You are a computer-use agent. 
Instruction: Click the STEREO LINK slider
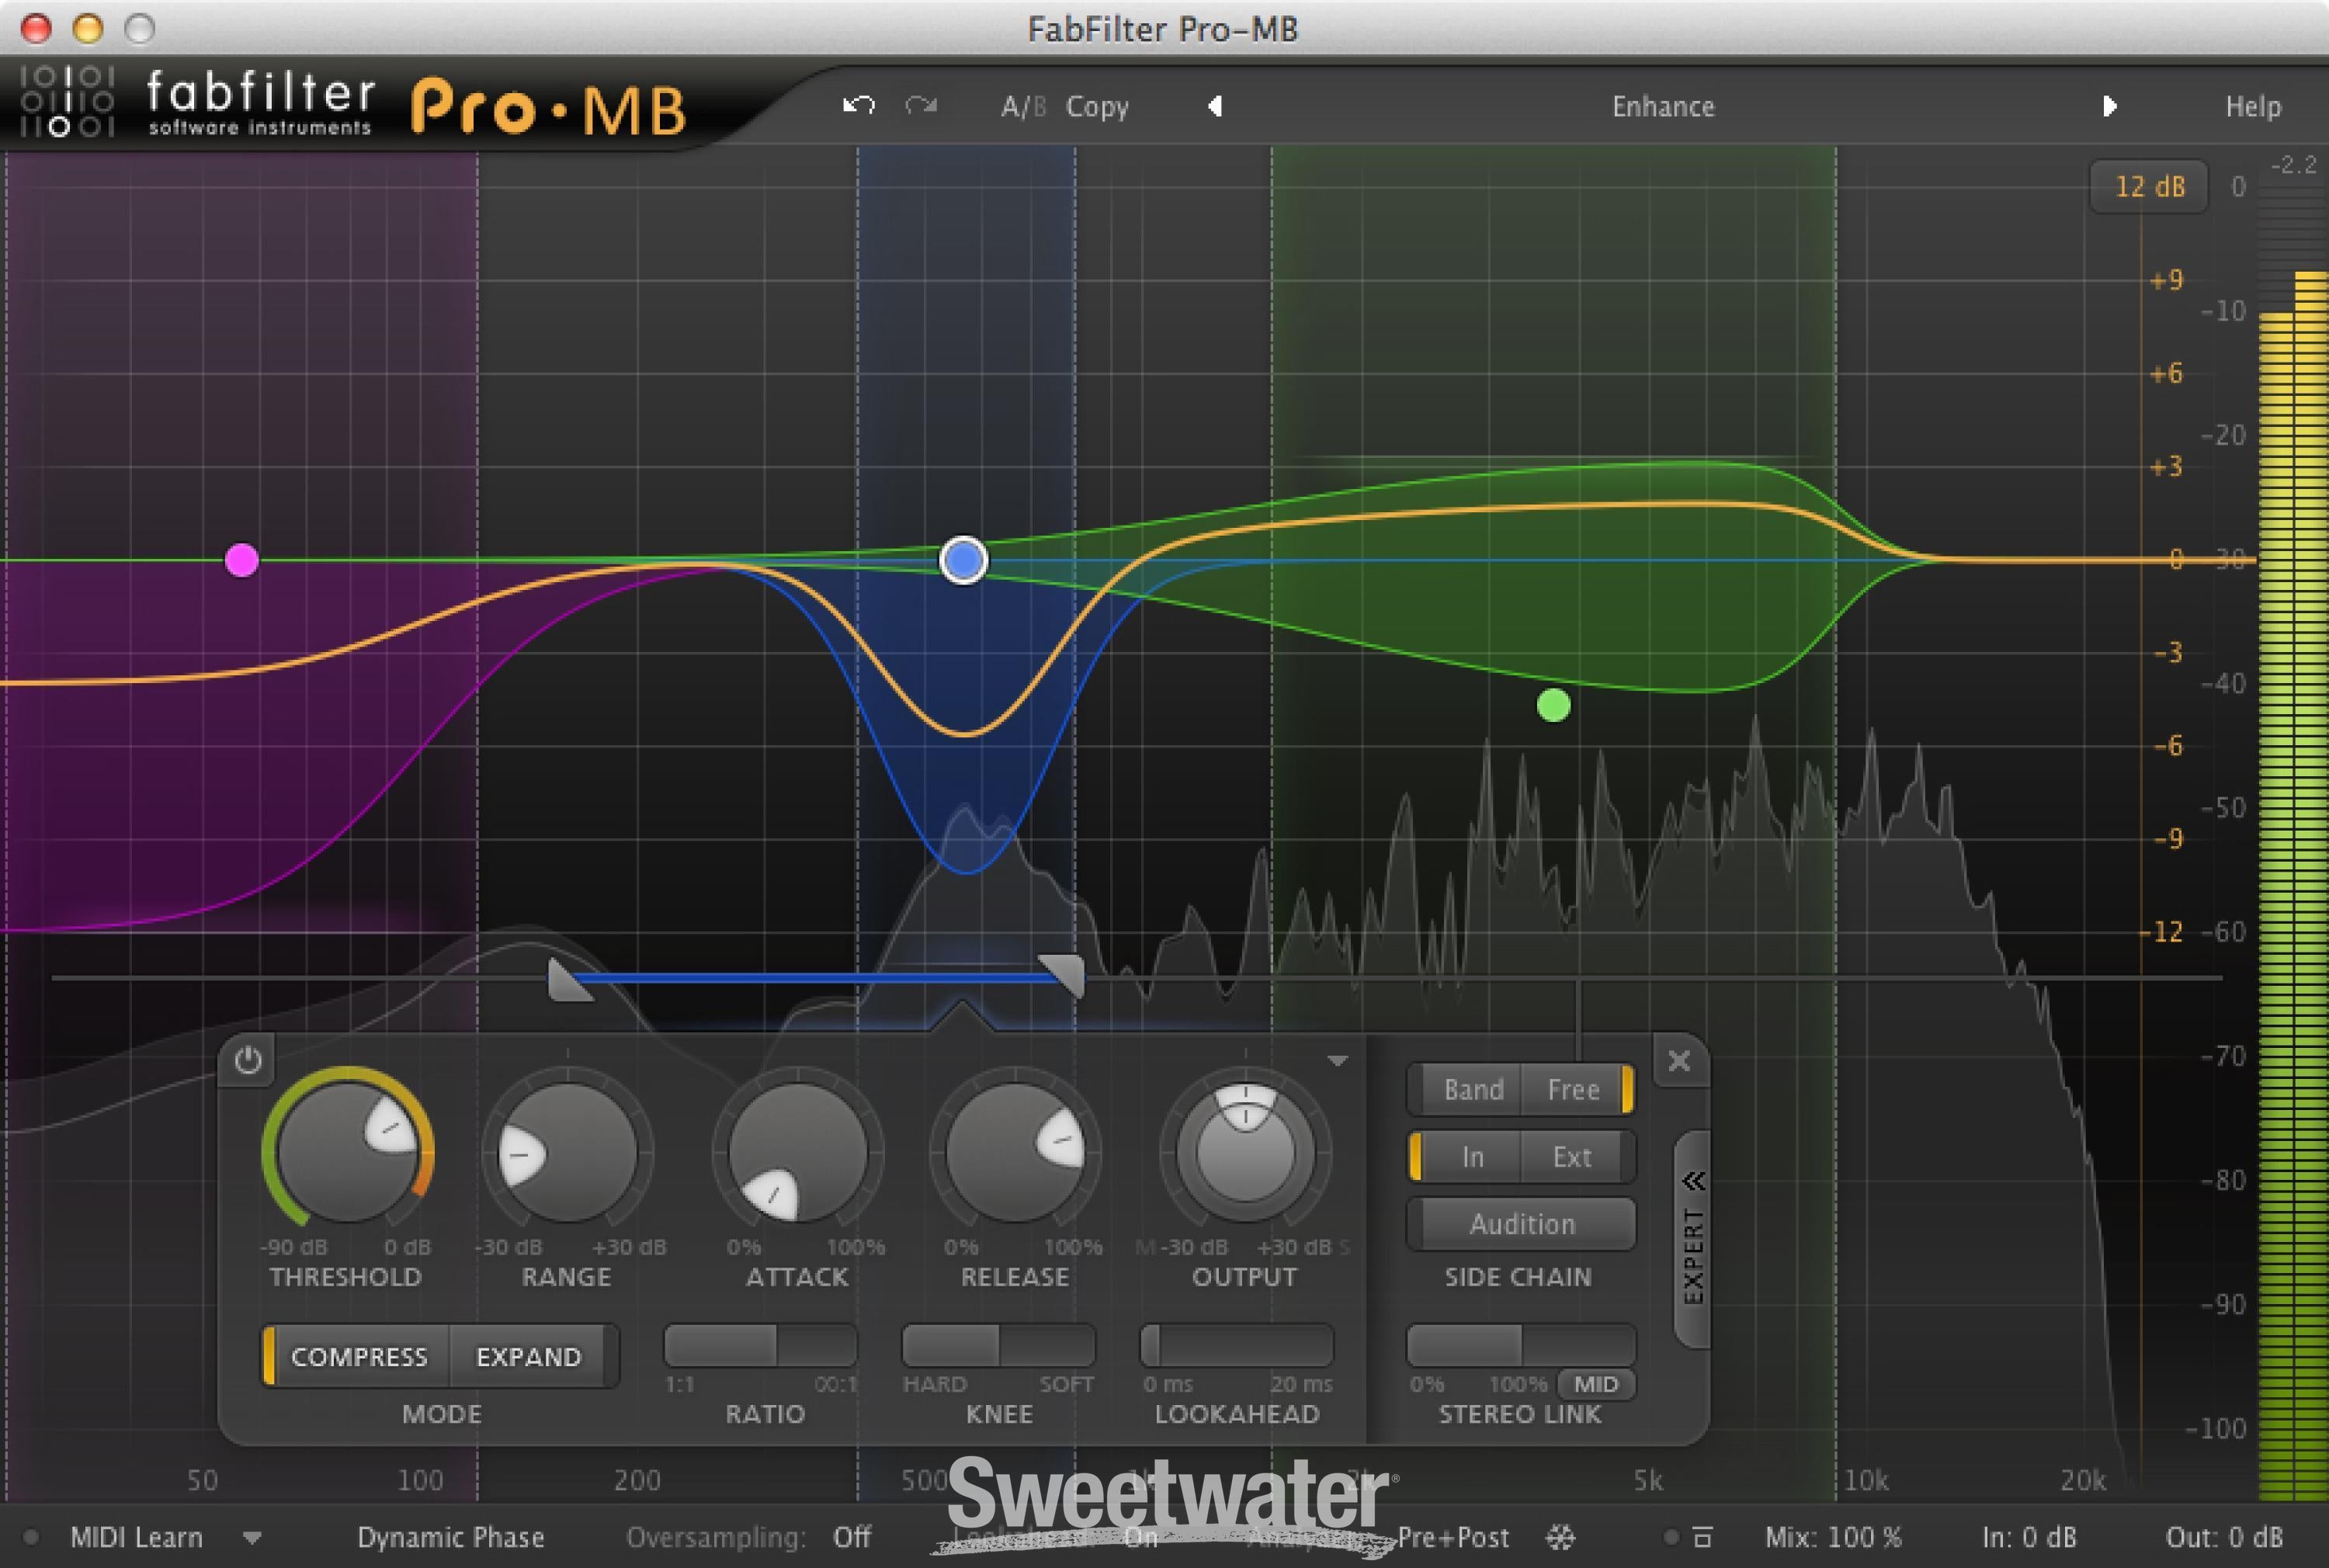1521,1345
